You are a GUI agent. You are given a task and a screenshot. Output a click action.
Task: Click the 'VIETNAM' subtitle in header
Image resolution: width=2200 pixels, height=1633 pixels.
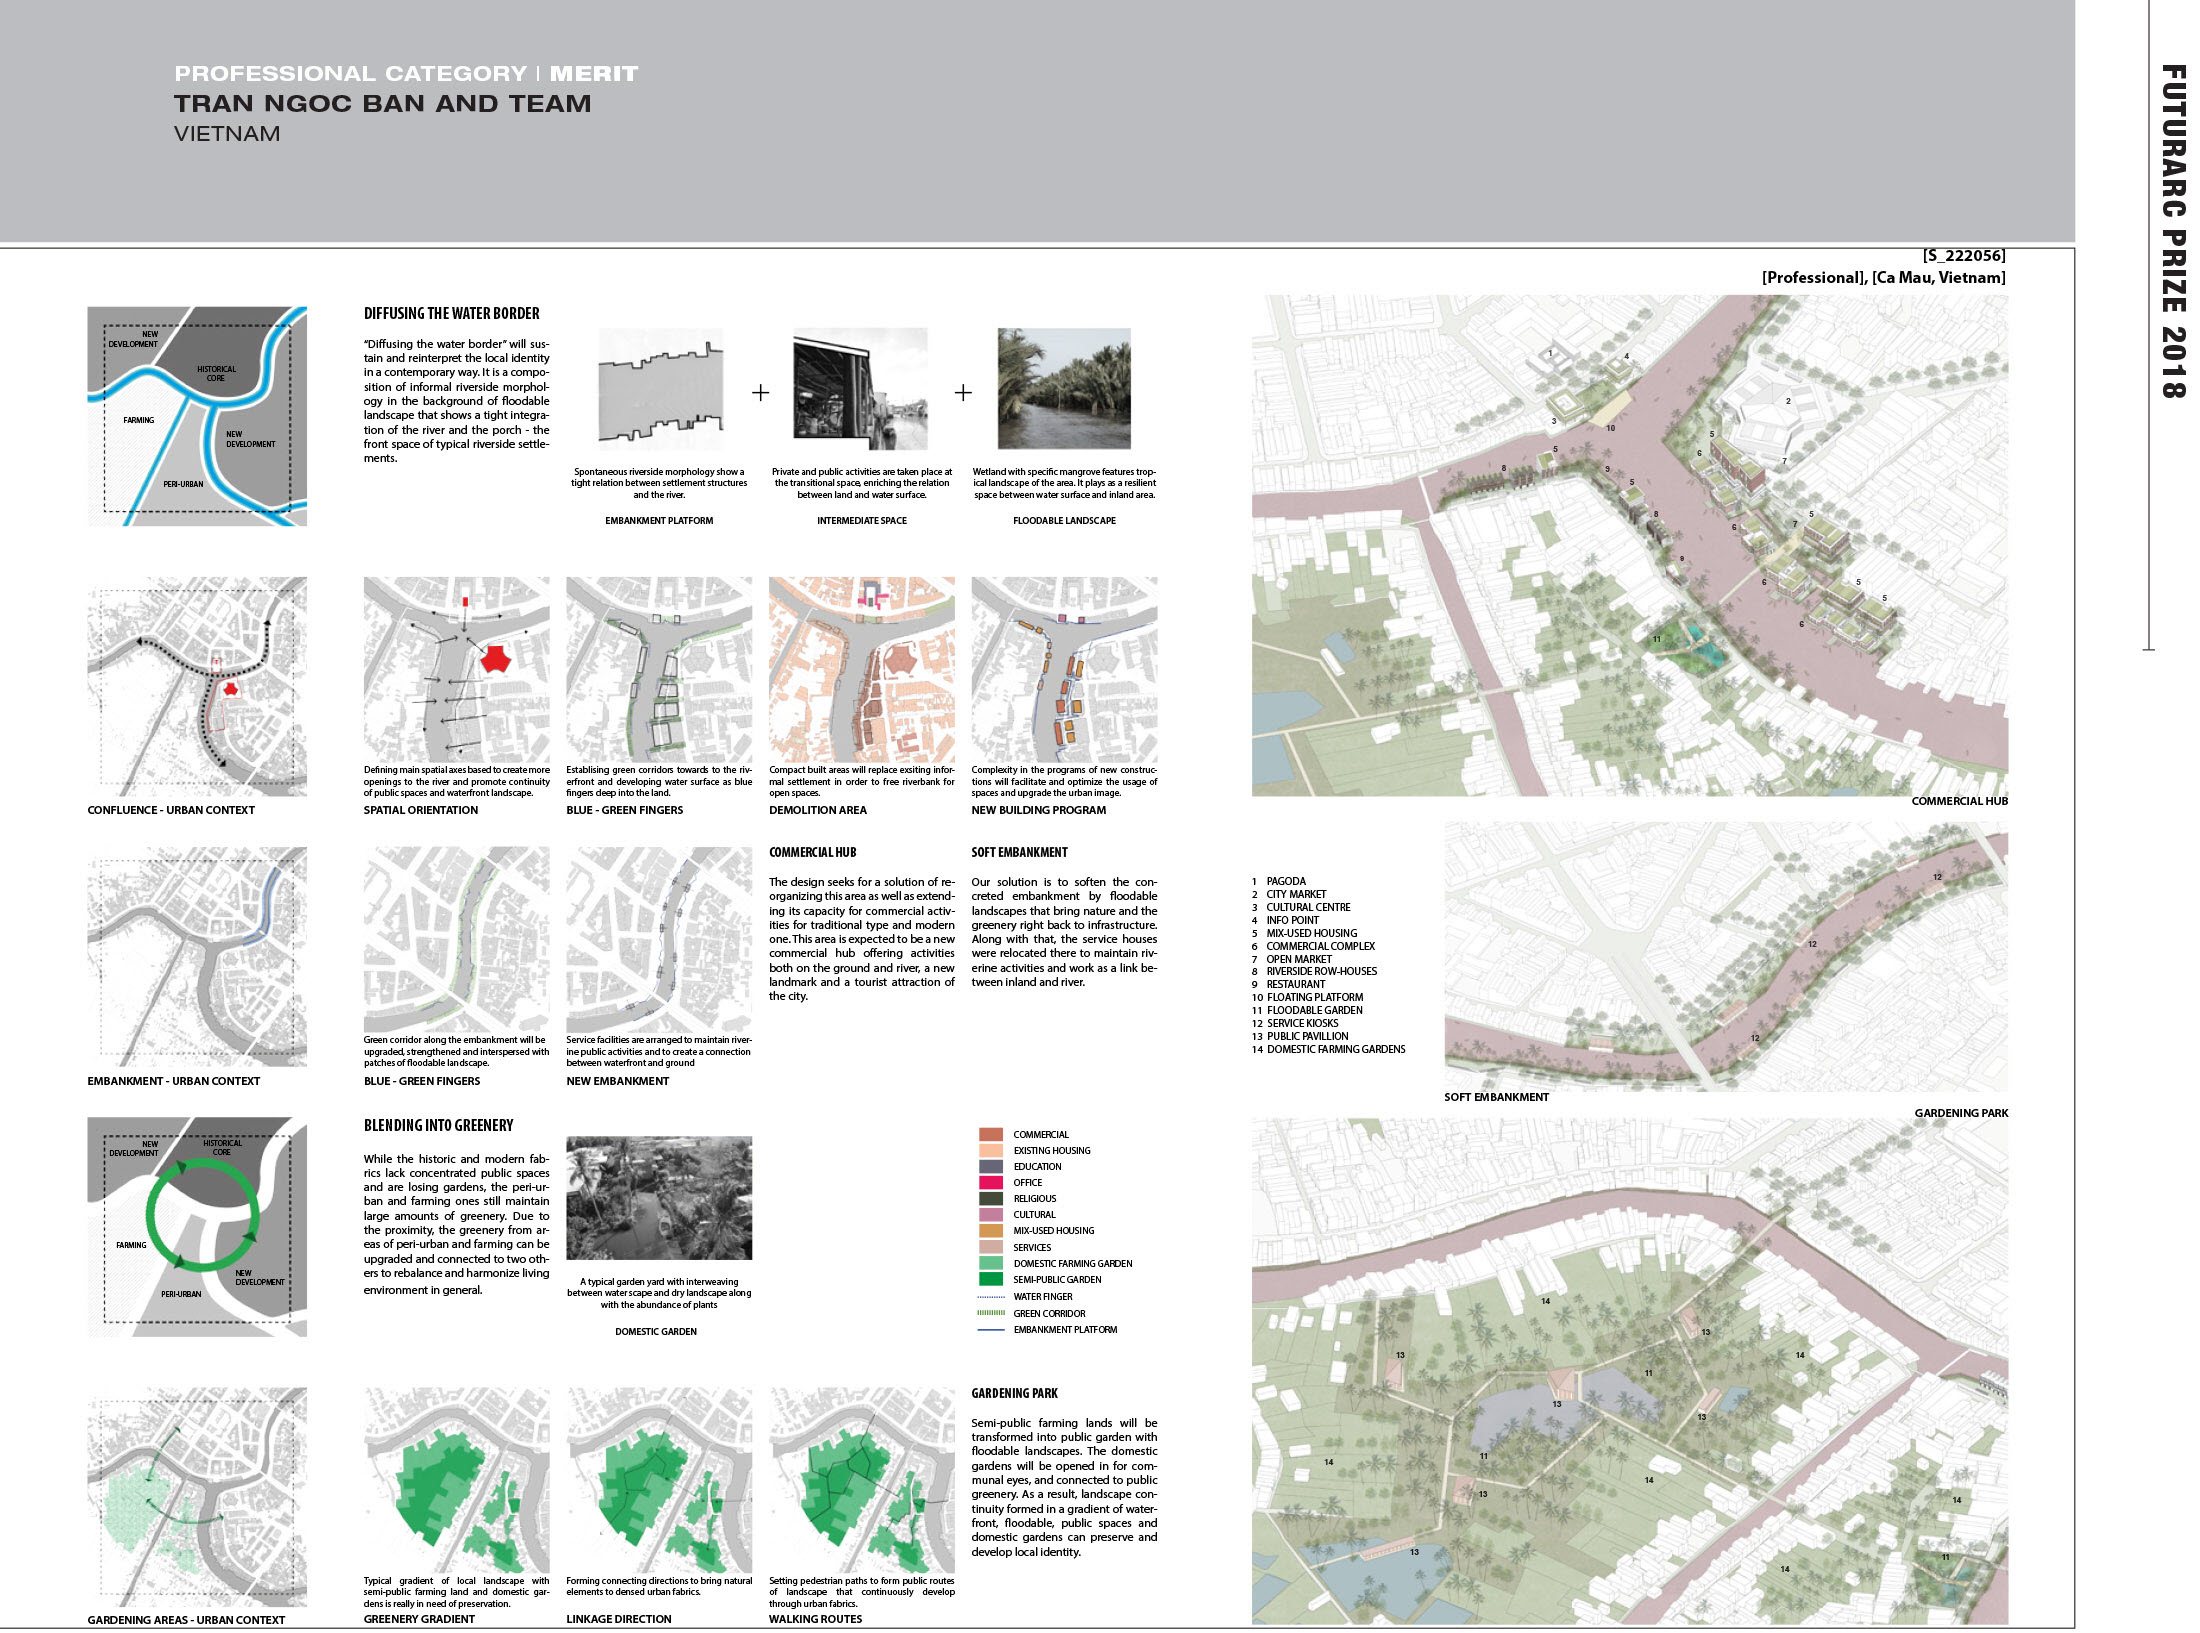click(x=227, y=134)
